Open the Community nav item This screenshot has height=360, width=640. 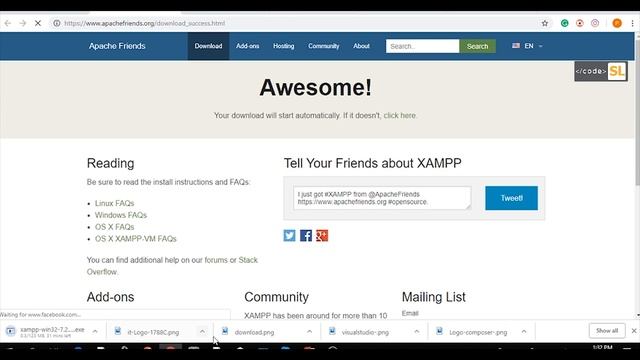tap(324, 46)
